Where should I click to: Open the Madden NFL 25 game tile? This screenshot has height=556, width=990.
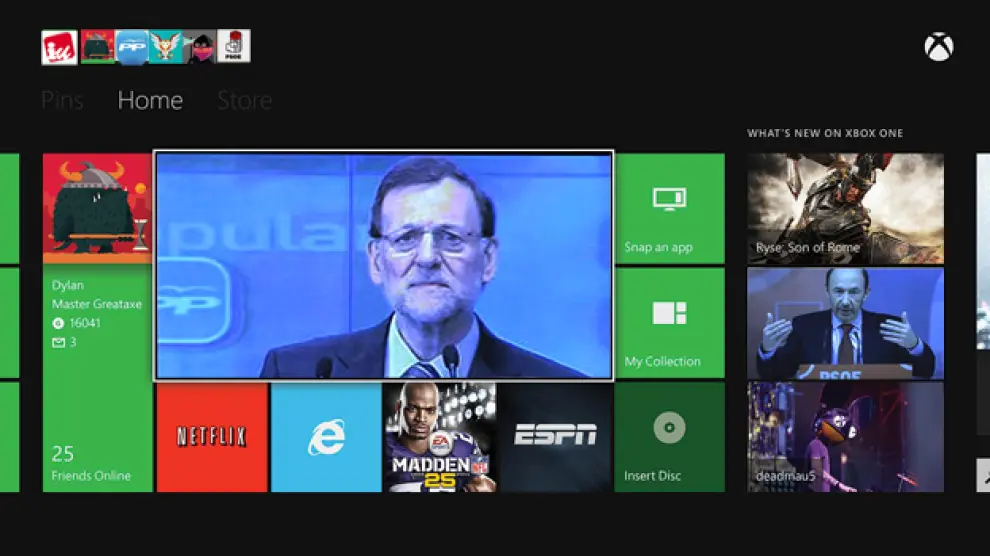point(440,437)
